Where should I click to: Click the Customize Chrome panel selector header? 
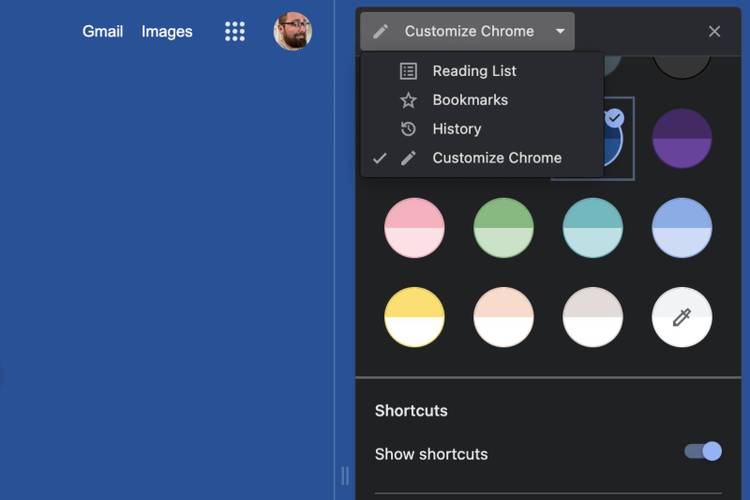tap(468, 31)
